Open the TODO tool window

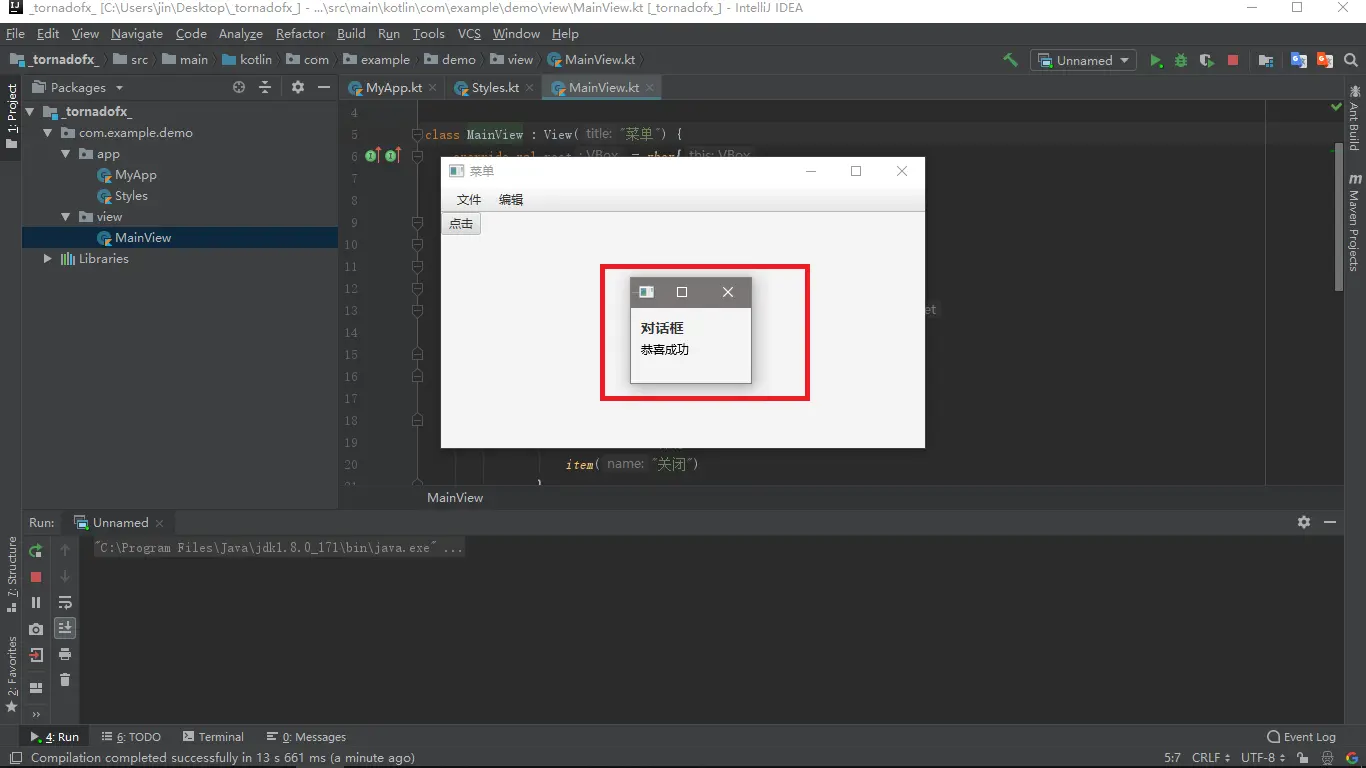(131, 737)
